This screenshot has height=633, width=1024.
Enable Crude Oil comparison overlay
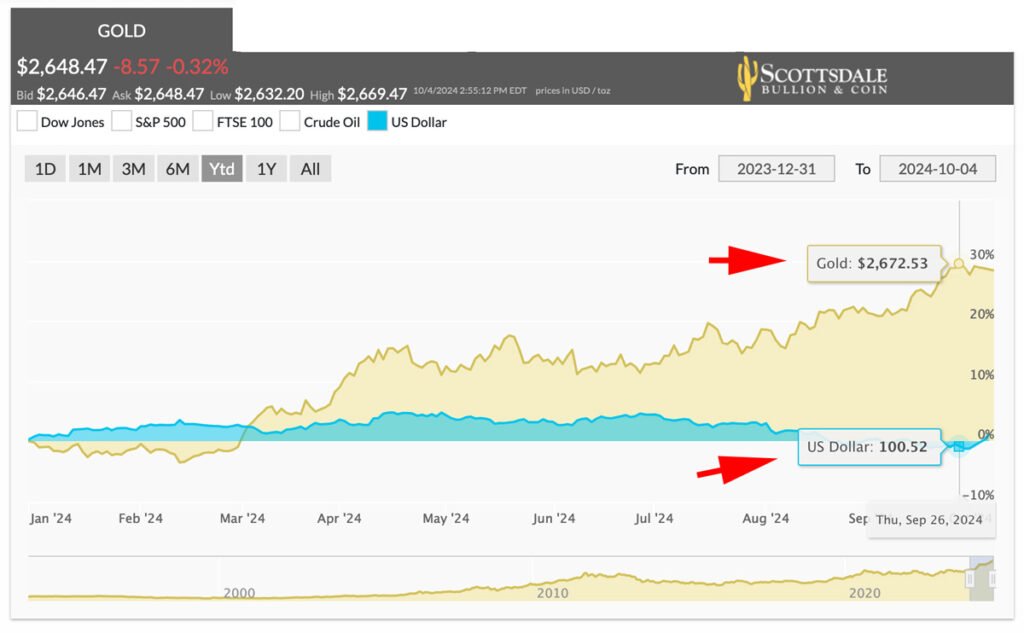[x=290, y=122]
